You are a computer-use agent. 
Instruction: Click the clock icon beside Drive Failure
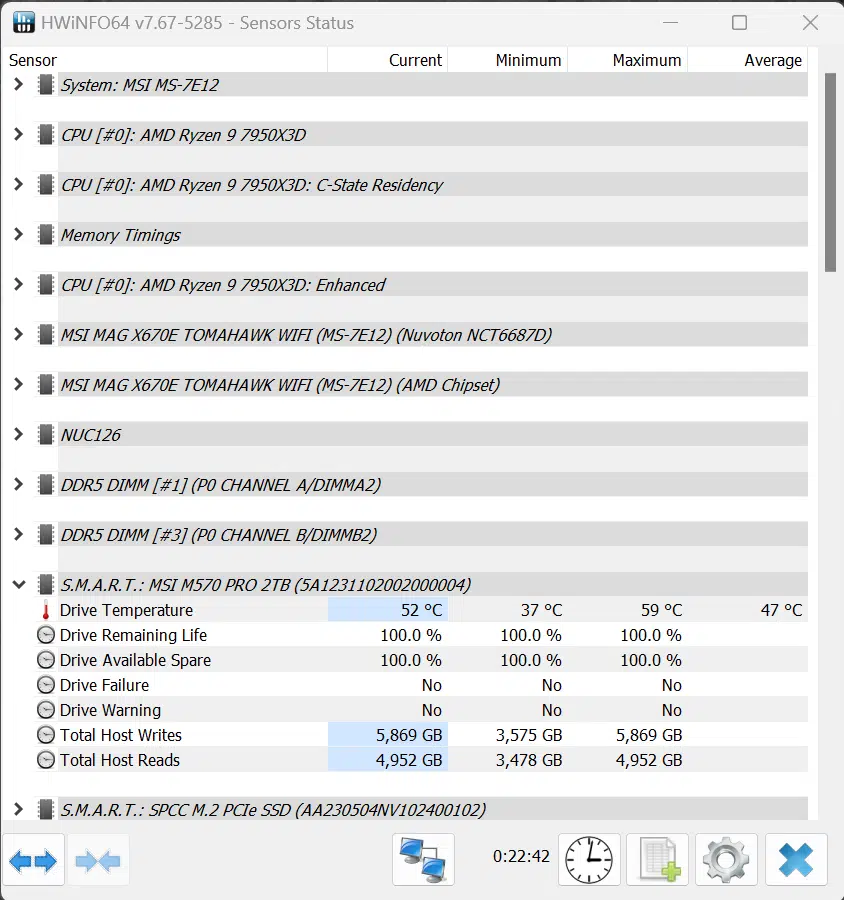click(x=46, y=685)
